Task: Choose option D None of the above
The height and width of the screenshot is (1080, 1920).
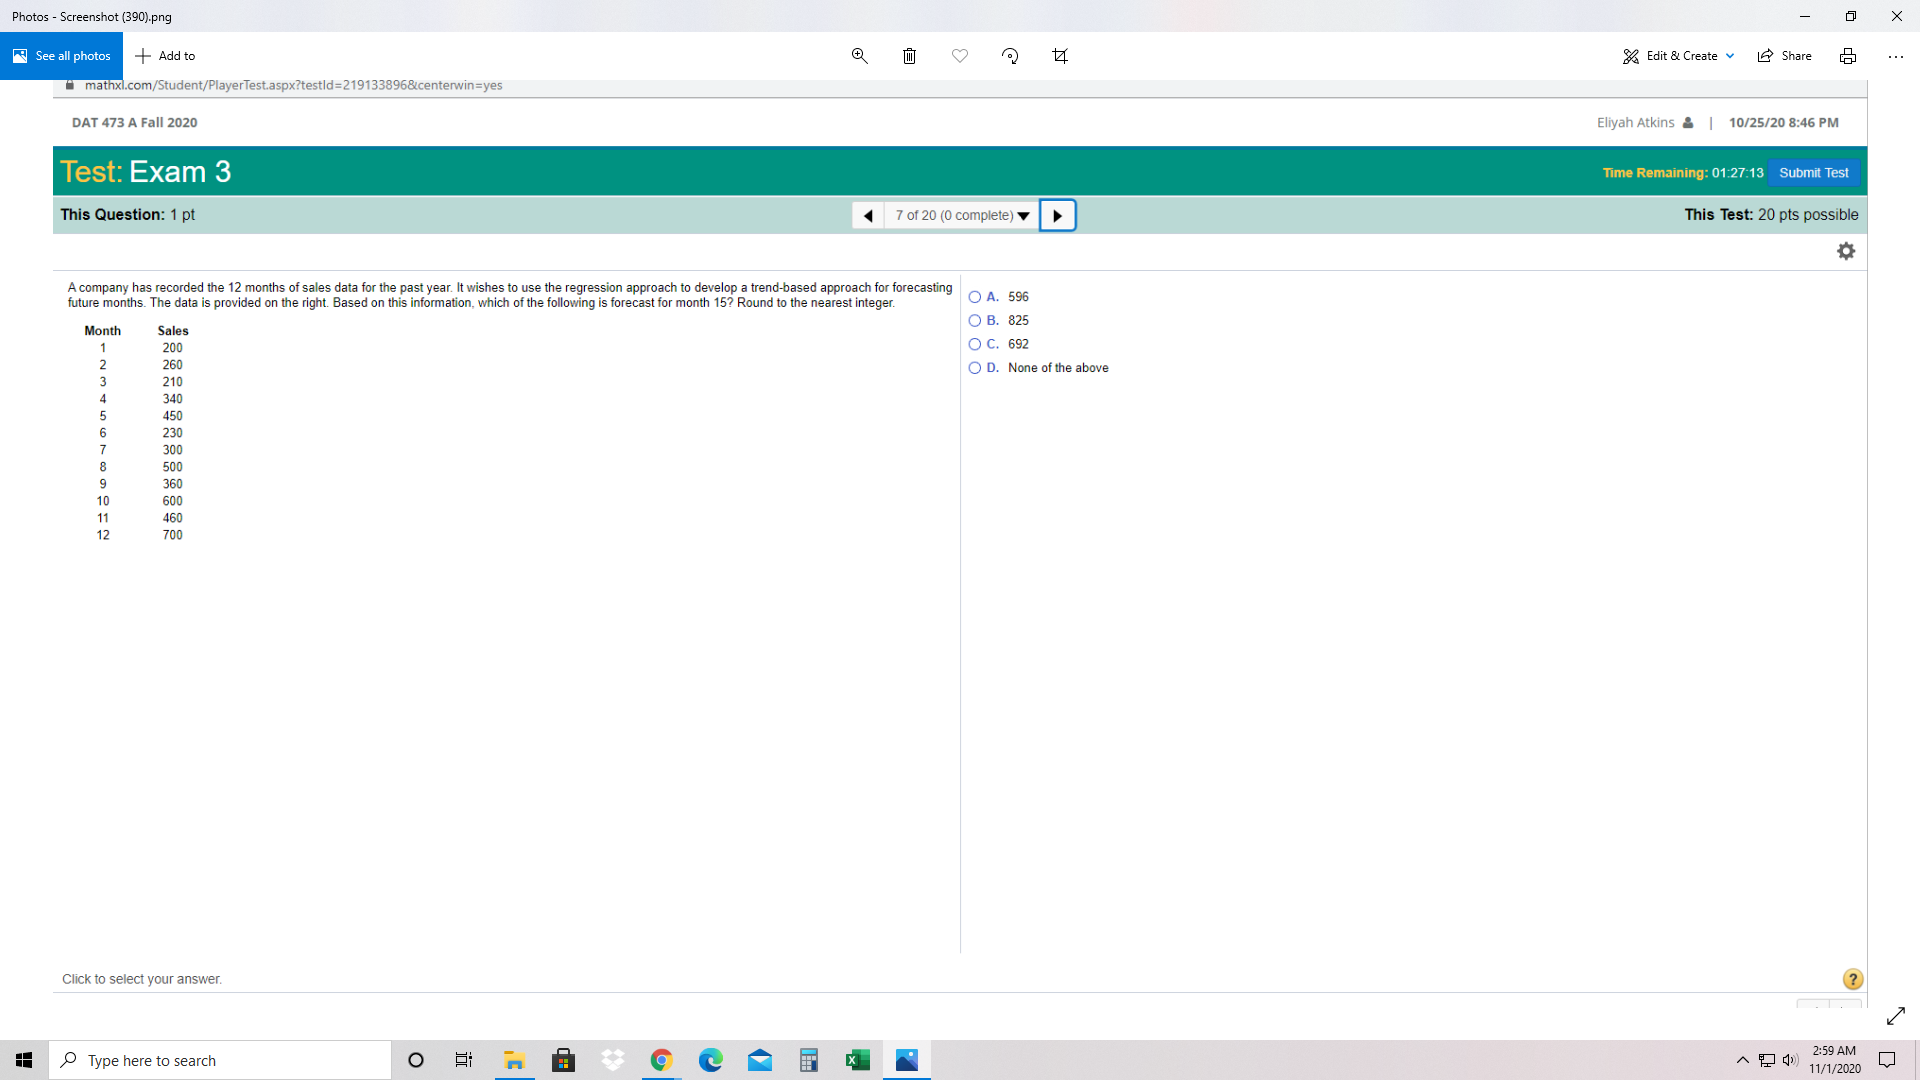Action: click(x=975, y=368)
